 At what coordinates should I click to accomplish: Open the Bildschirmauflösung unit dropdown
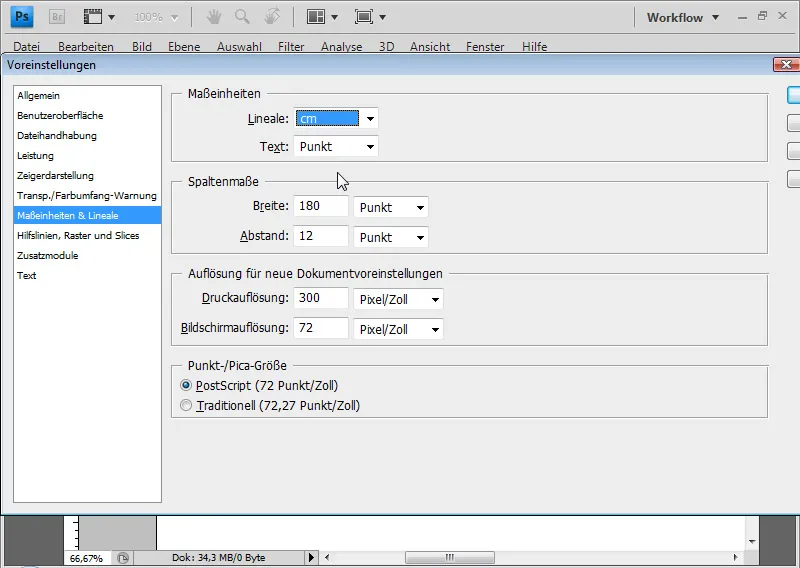[x=398, y=329]
